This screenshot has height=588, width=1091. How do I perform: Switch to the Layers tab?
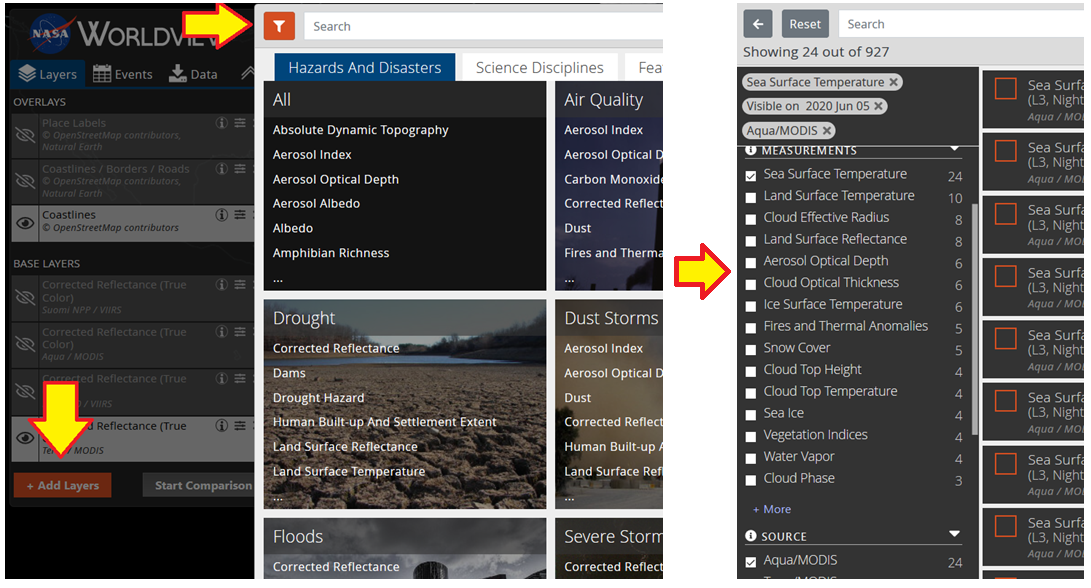48,74
